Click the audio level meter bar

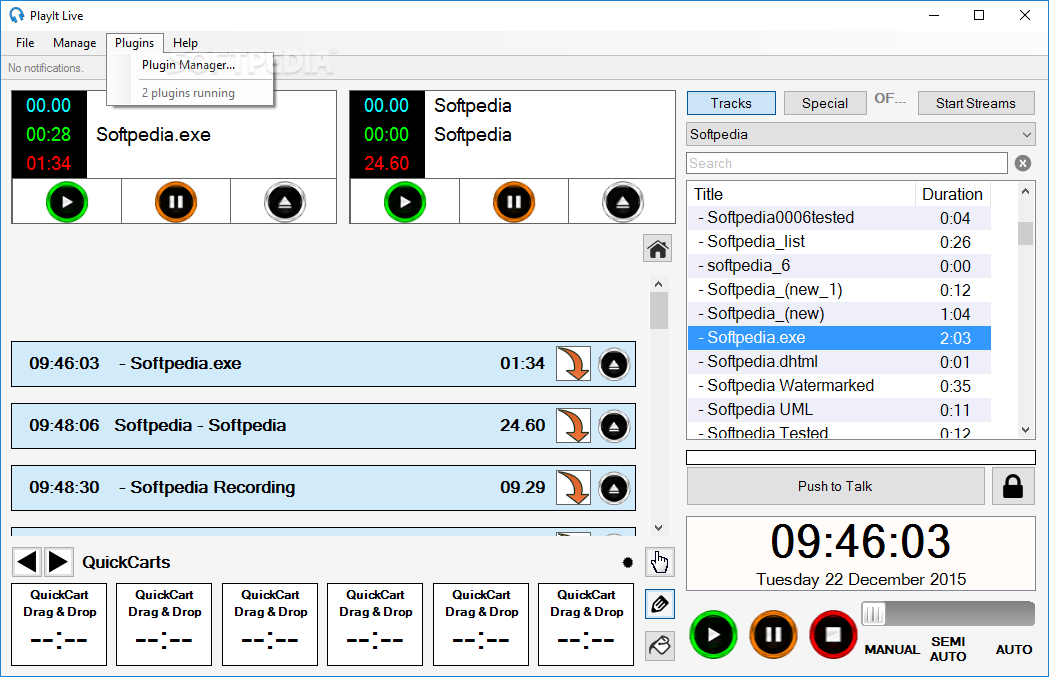pyautogui.click(x=861, y=458)
